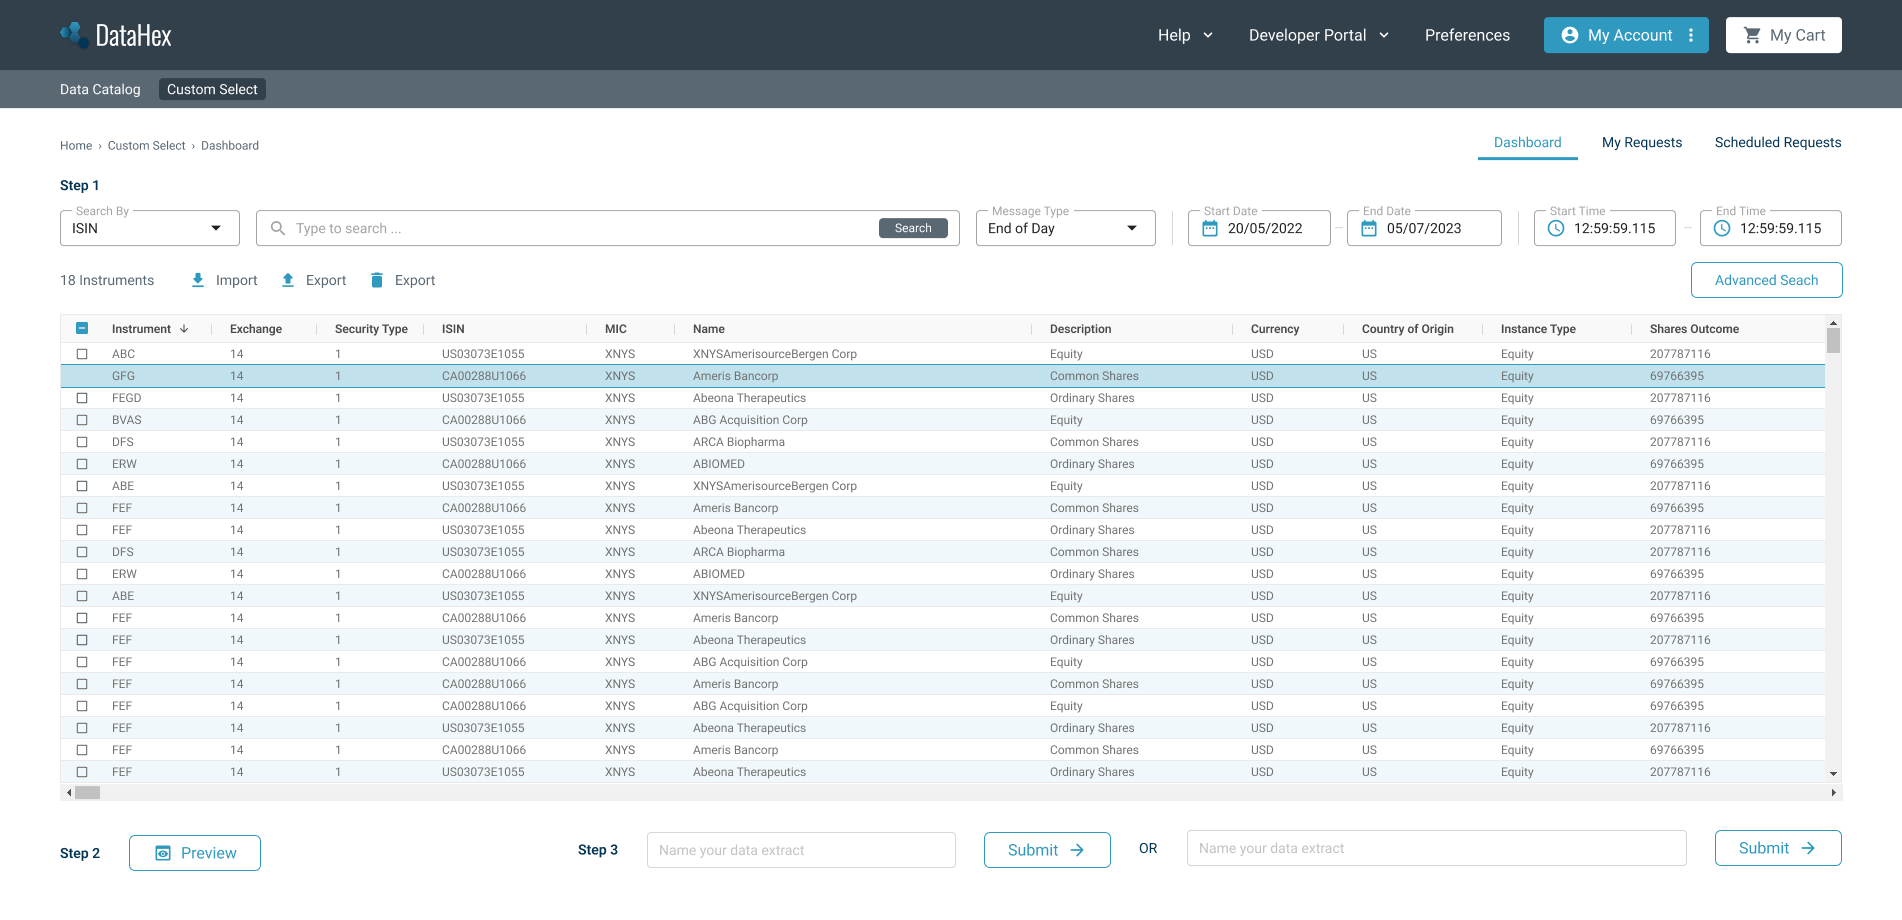Open Scheduled Requests tab

click(x=1778, y=142)
